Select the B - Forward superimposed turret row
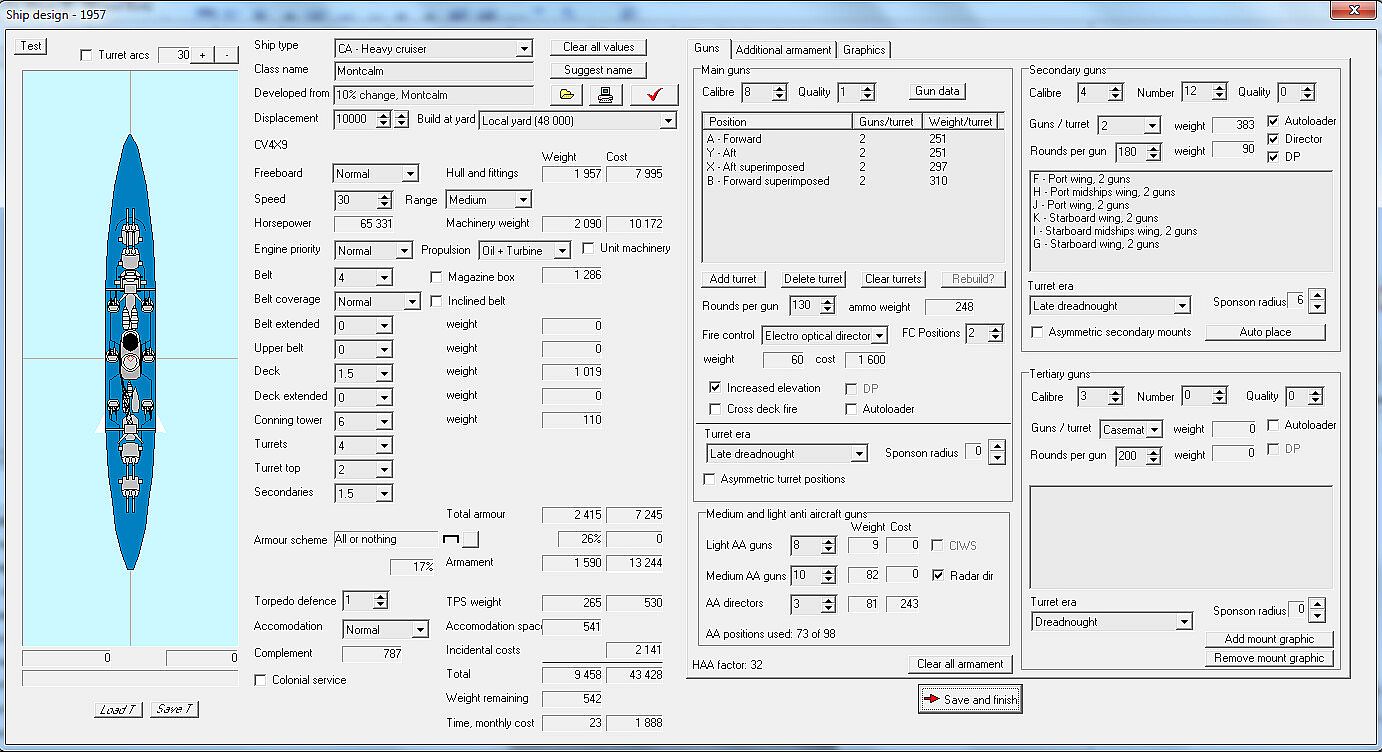The height and width of the screenshot is (755, 1382). 768,181
